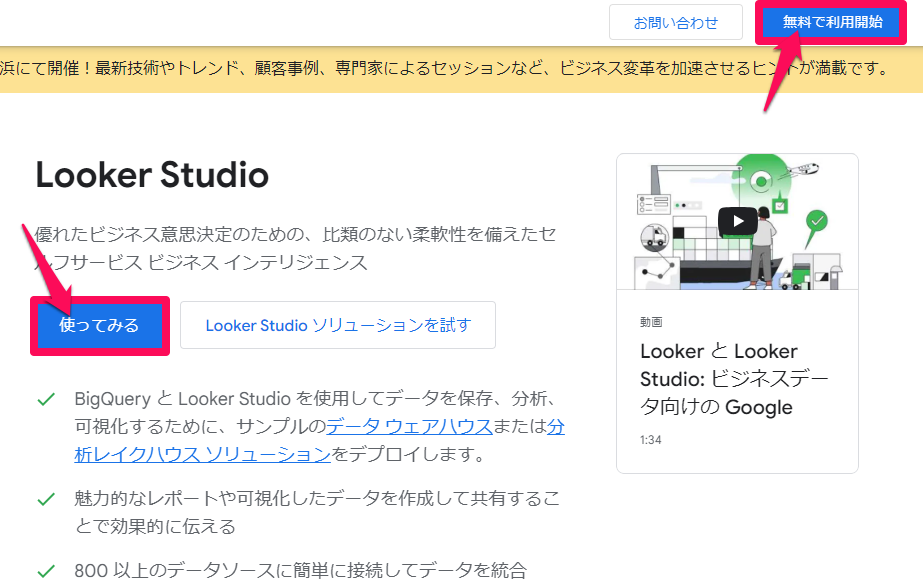This screenshot has height=584, width=923.
Task: Open the 分析レイクハウス ソリューション link
Action: [x=202, y=454]
